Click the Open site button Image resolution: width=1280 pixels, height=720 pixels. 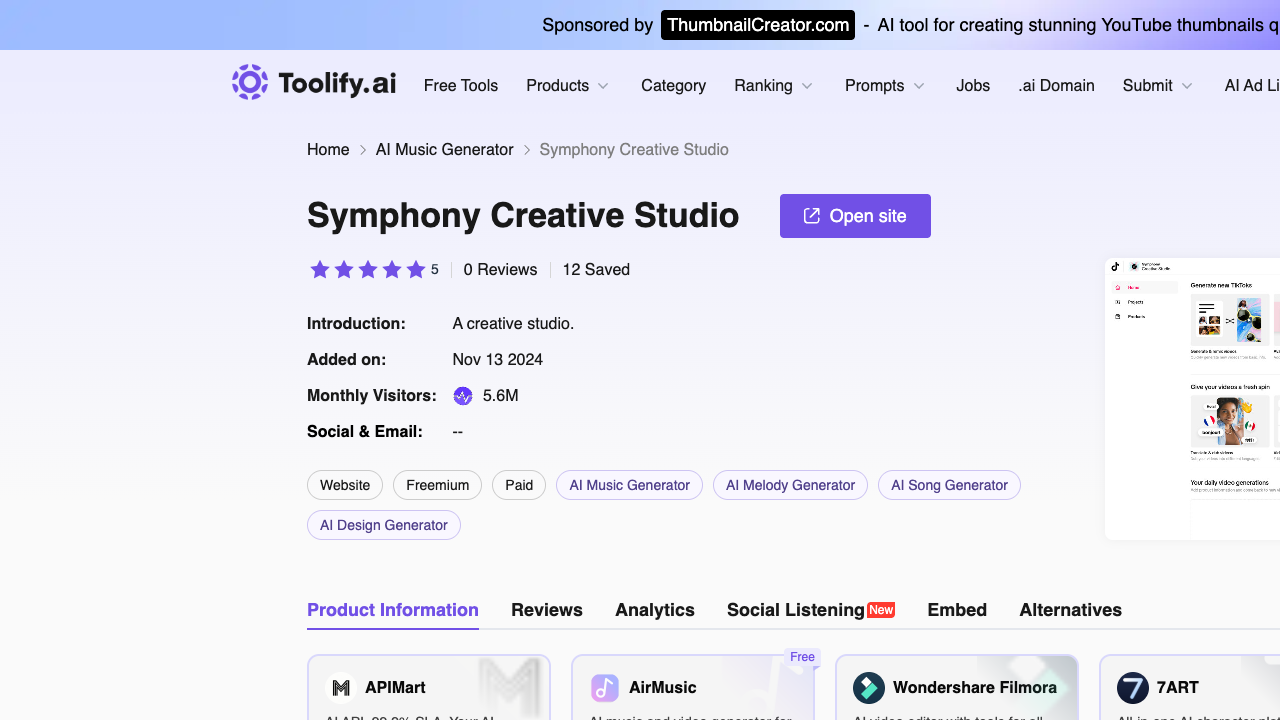[x=855, y=216]
